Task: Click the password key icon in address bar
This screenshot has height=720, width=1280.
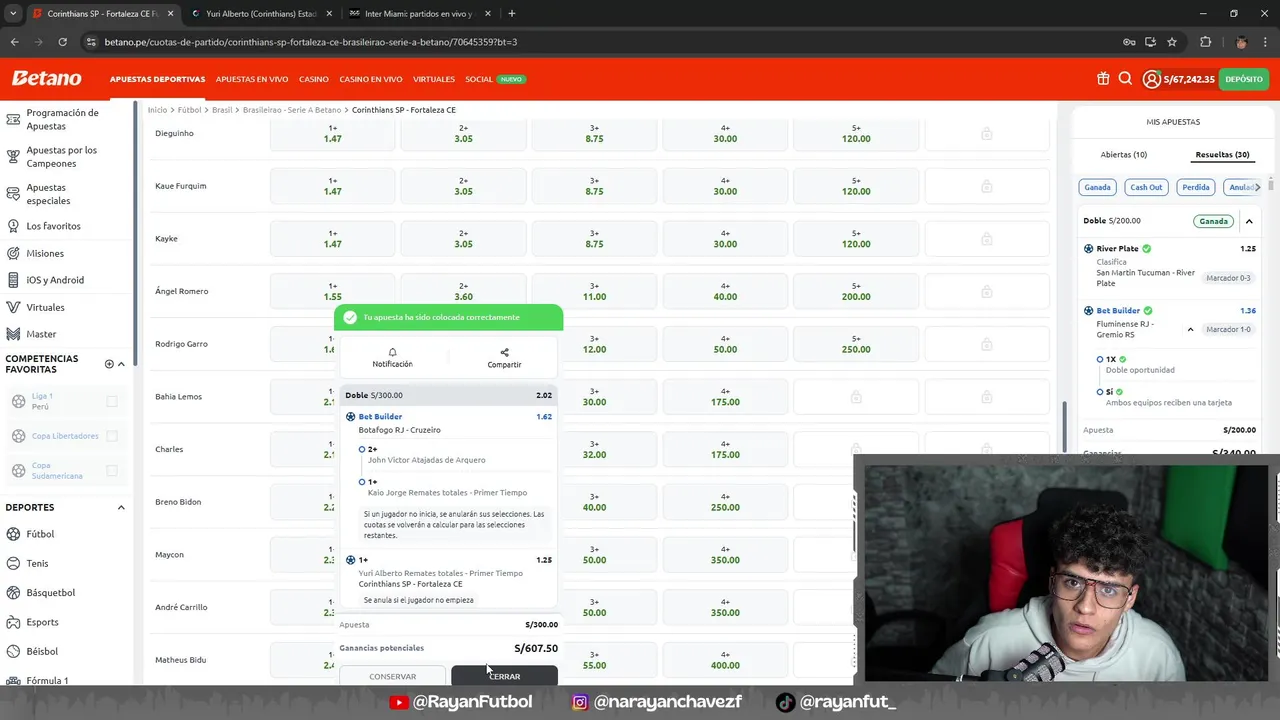Action: click(1129, 42)
